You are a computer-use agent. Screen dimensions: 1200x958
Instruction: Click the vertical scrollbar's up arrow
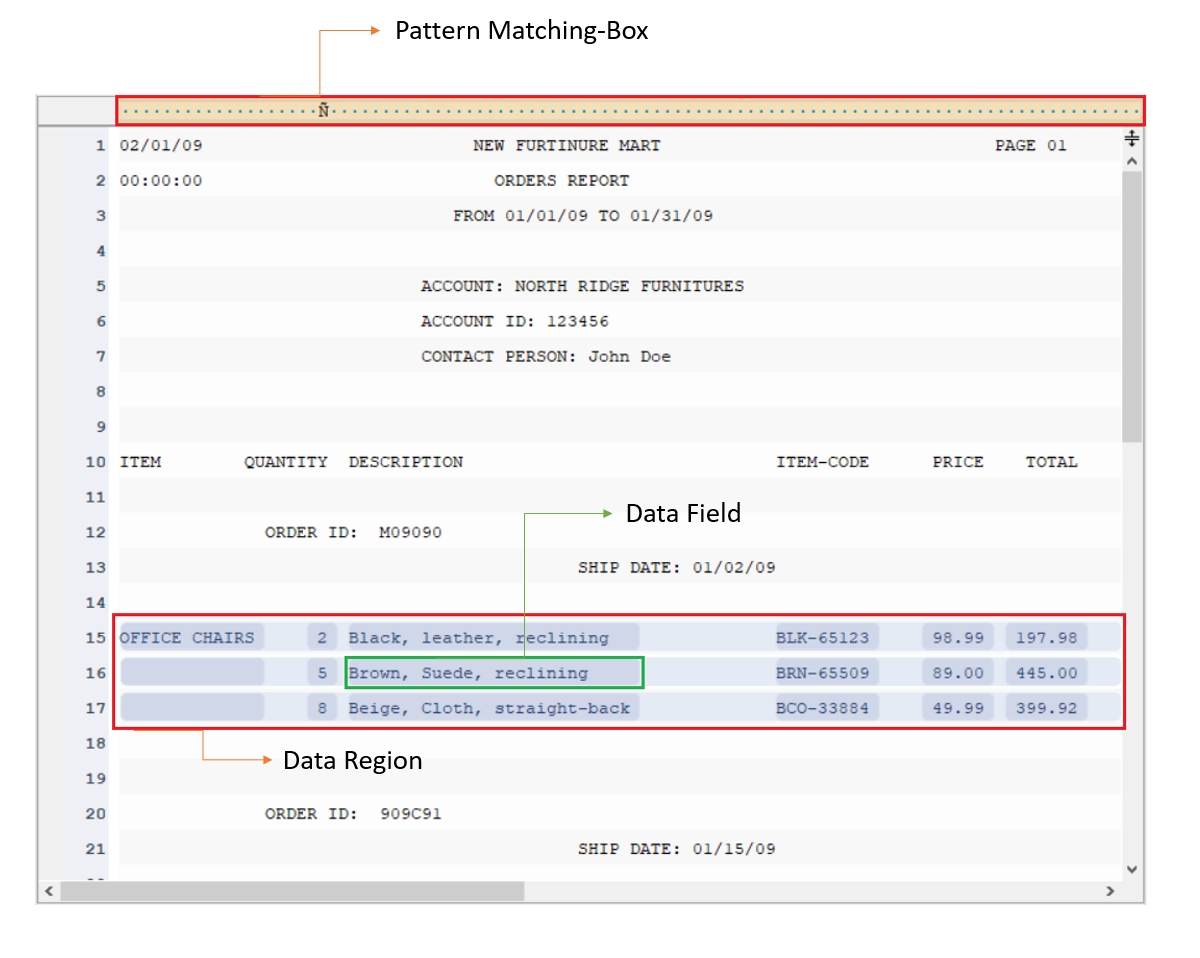(1132, 160)
